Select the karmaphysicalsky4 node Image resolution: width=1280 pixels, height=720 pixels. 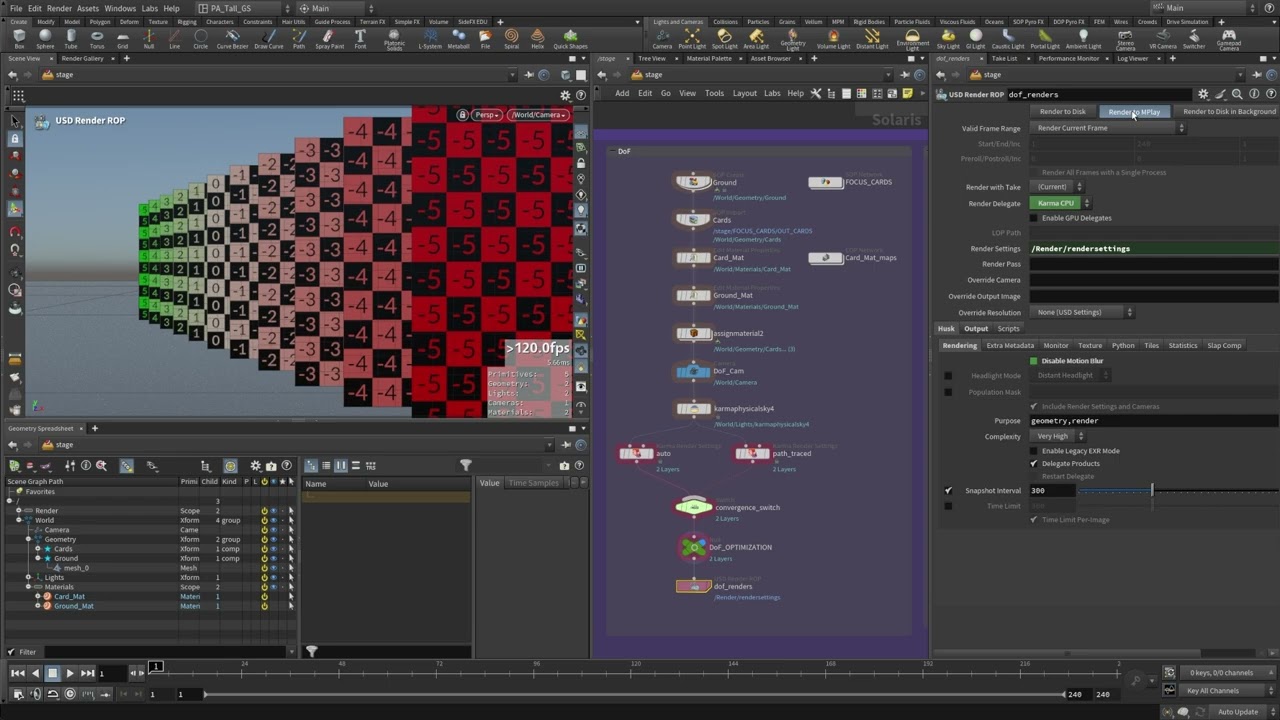coord(694,408)
